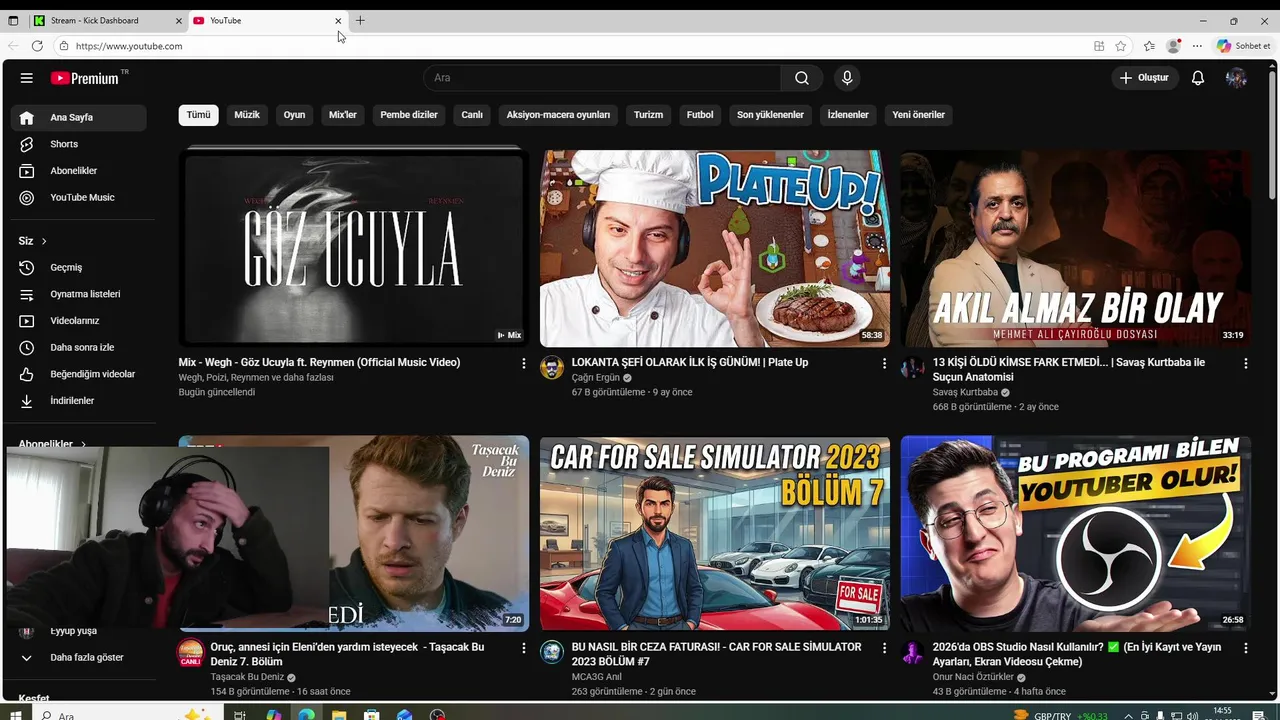The height and width of the screenshot is (720, 1280).
Task: Open Windows Start button
Action: pyautogui.click(x=16, y=715)
